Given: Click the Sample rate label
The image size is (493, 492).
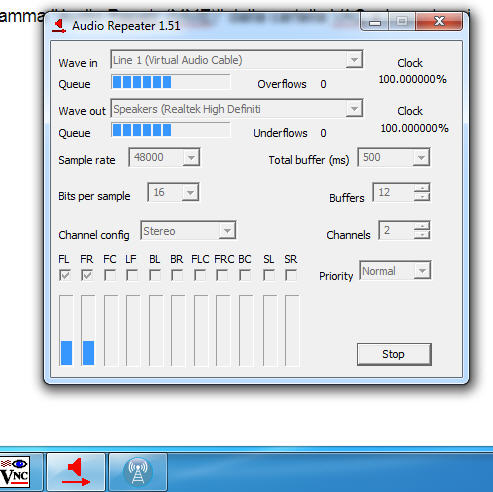Looking at the screenshot, I should (87, 160).
